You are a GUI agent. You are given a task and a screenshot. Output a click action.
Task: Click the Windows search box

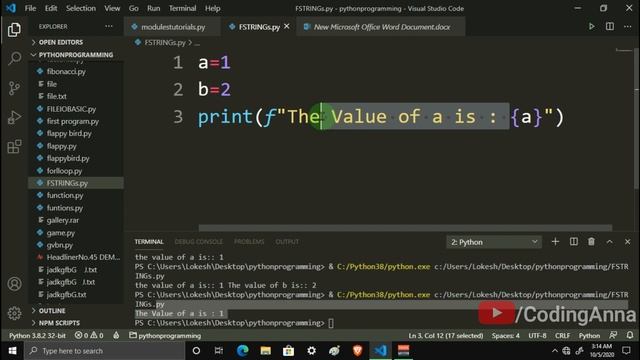click(105, 351)
